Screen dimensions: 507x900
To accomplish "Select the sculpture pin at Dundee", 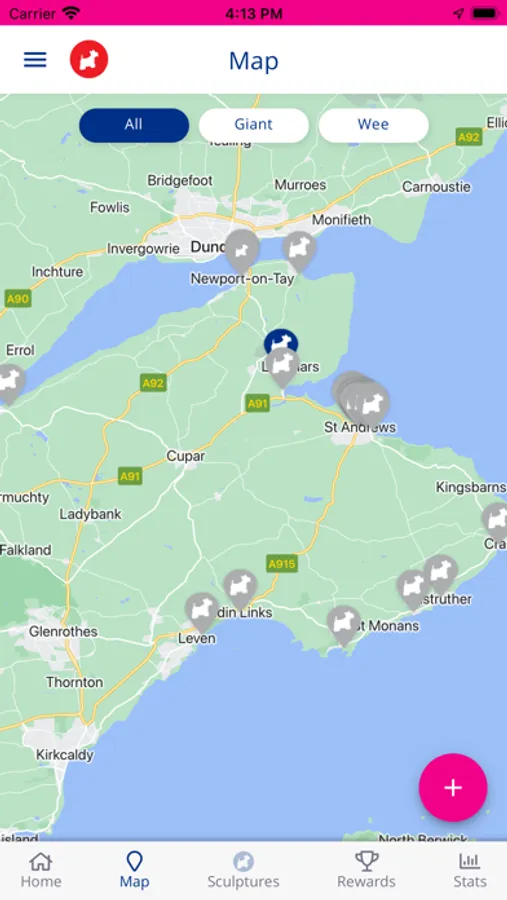I will [x=242, y=250].
